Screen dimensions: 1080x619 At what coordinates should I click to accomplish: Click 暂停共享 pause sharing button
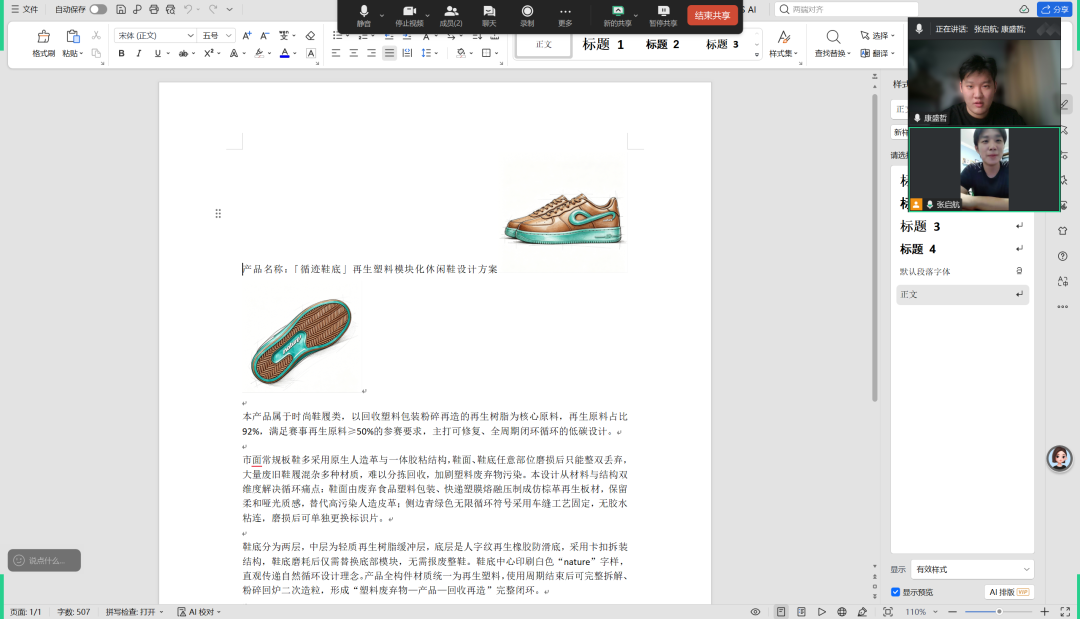click(x=663, y=16)
